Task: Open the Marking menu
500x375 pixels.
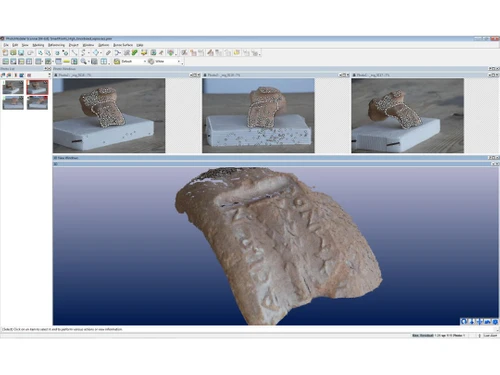Action: pos(38,45)
